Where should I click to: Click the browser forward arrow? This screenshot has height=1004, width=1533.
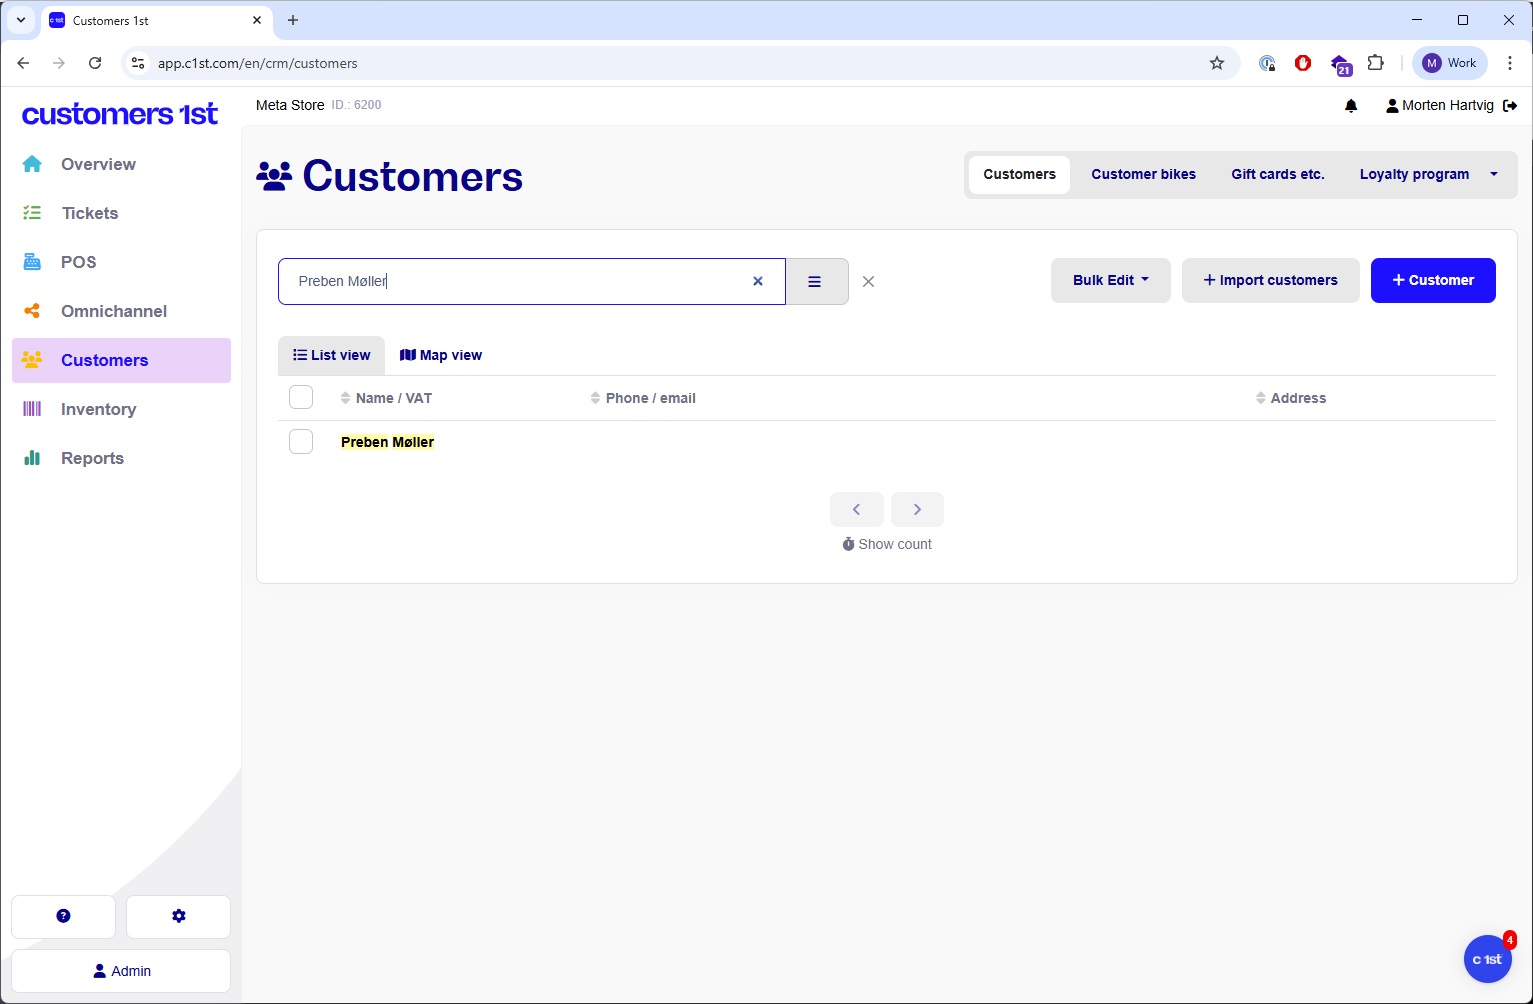coord(59,63)
